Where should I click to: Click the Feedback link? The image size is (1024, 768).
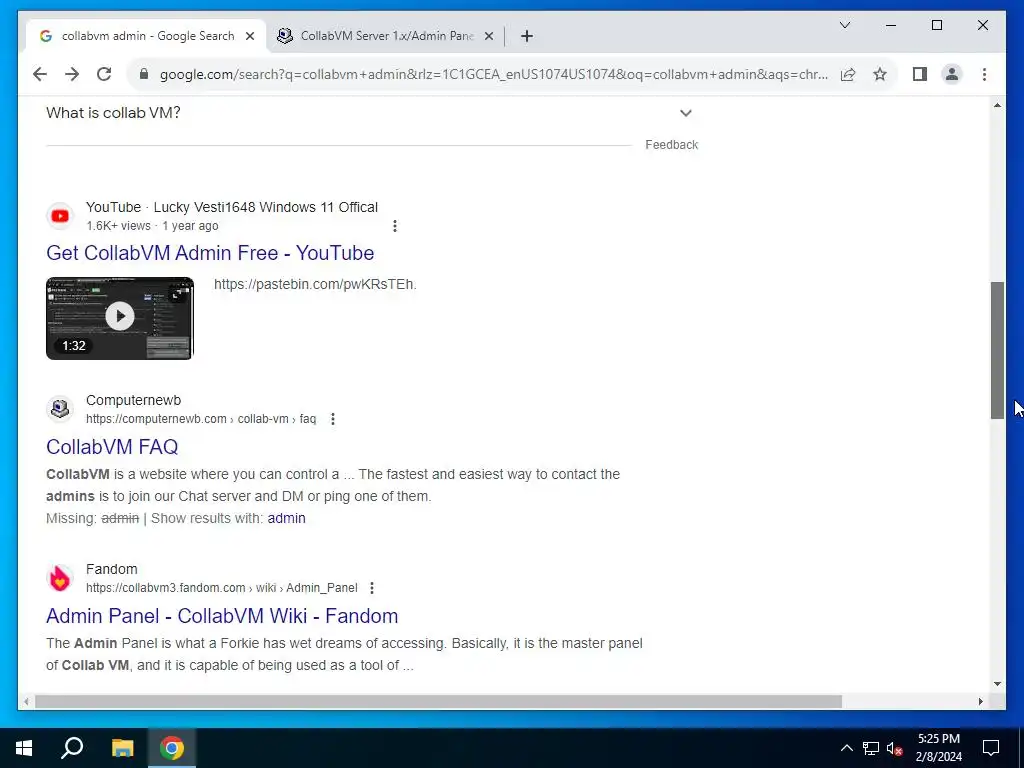[x=671, y=145]
